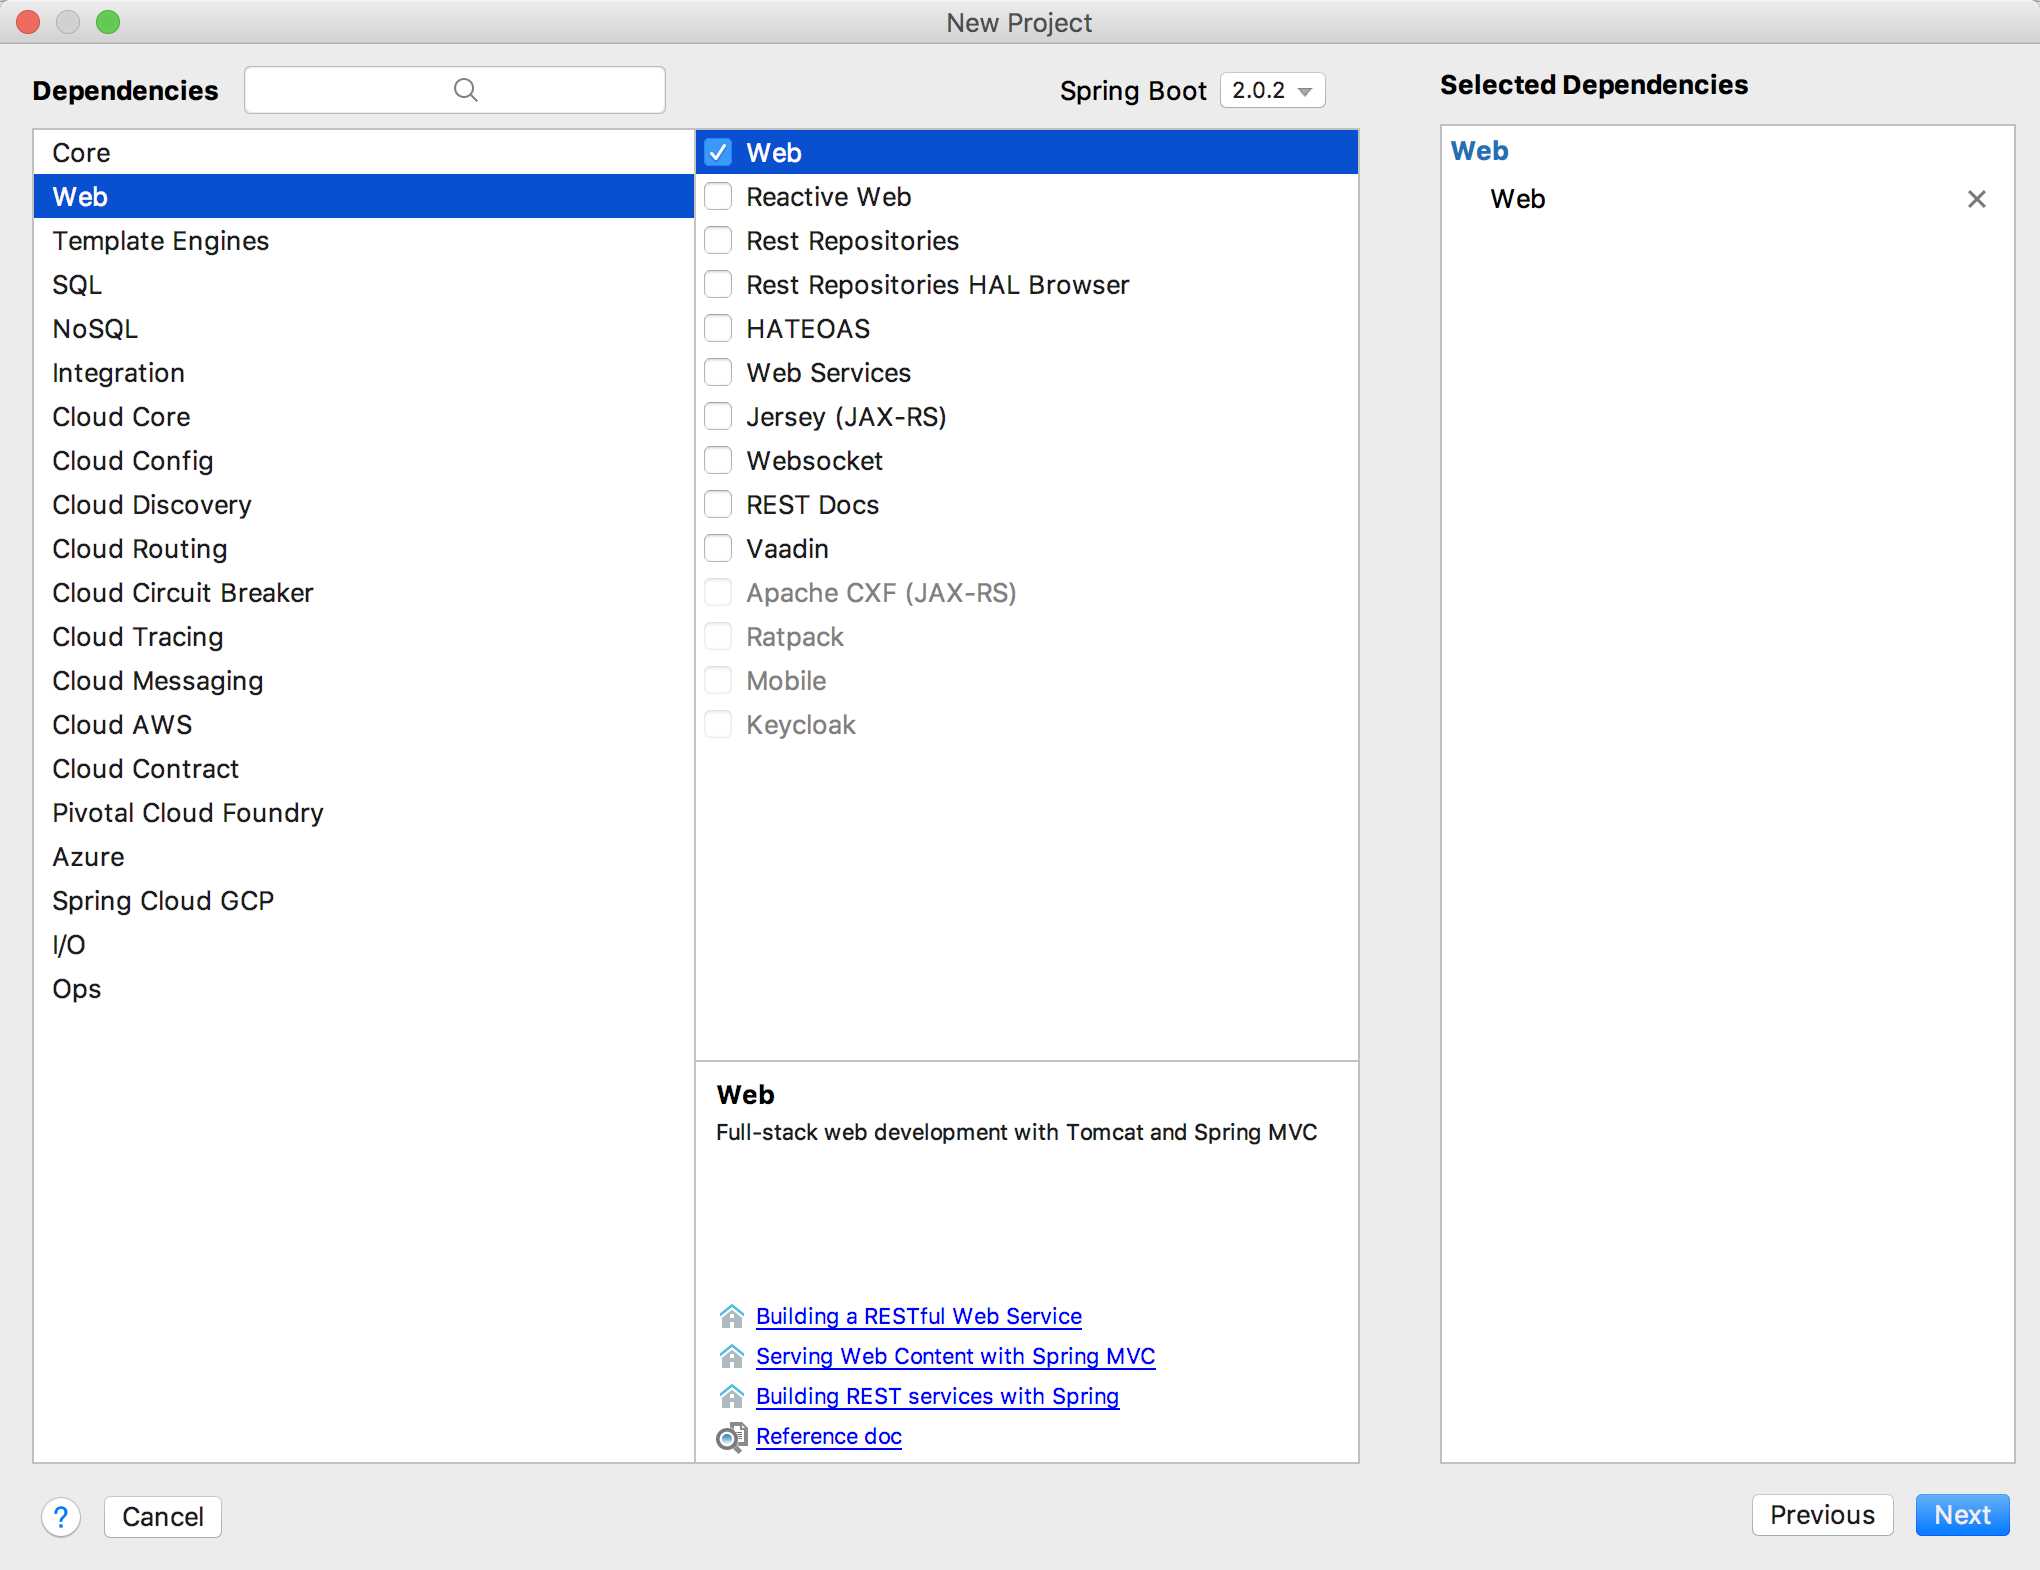The image size is (2040, 1570).
Task: Select the SQL category from sidebar
Action: 76,284
